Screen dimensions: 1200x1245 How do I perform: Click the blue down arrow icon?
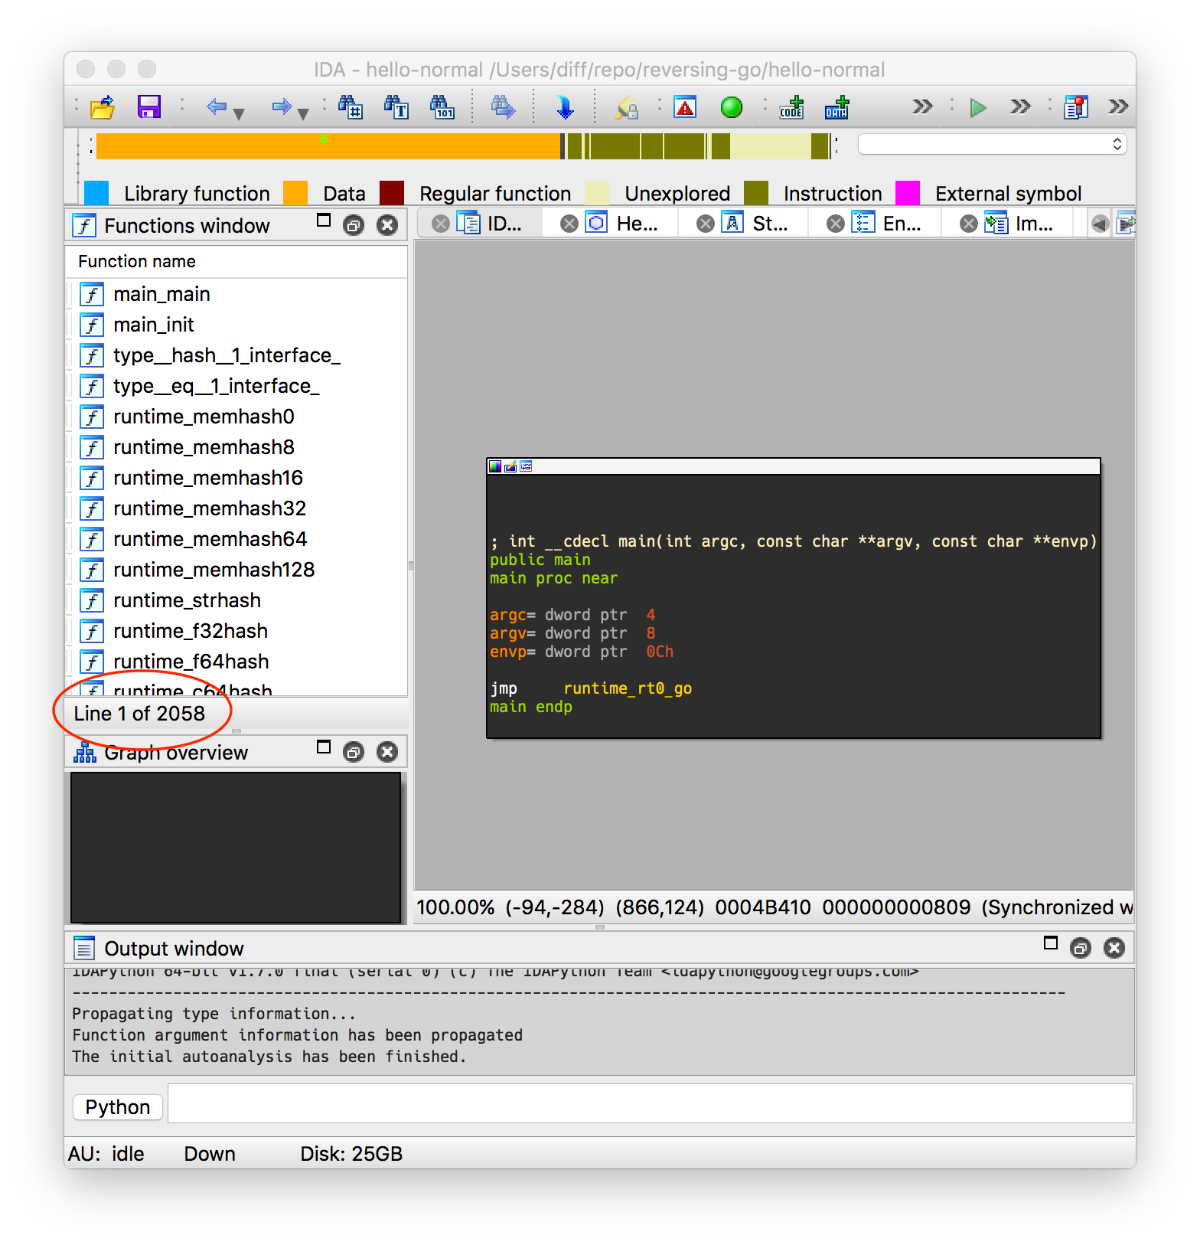(565, 107)
